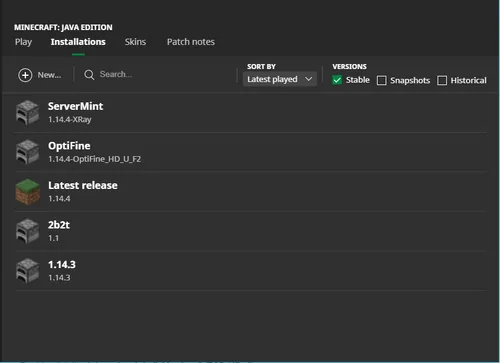The image size is (500, 363).
Task: Click the 2b2t furnace icon
Action: click(27, 231)
